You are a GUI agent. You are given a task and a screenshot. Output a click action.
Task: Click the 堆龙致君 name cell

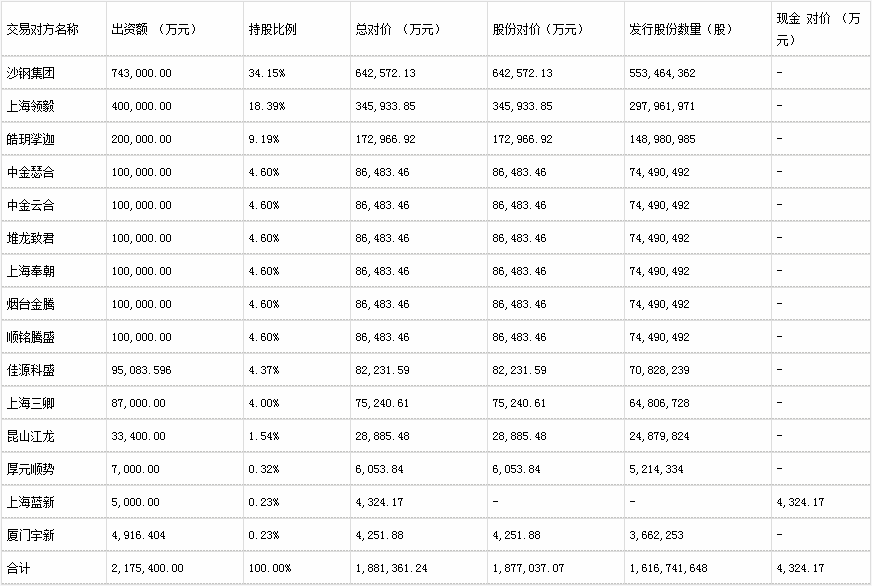tap(53, 238)
